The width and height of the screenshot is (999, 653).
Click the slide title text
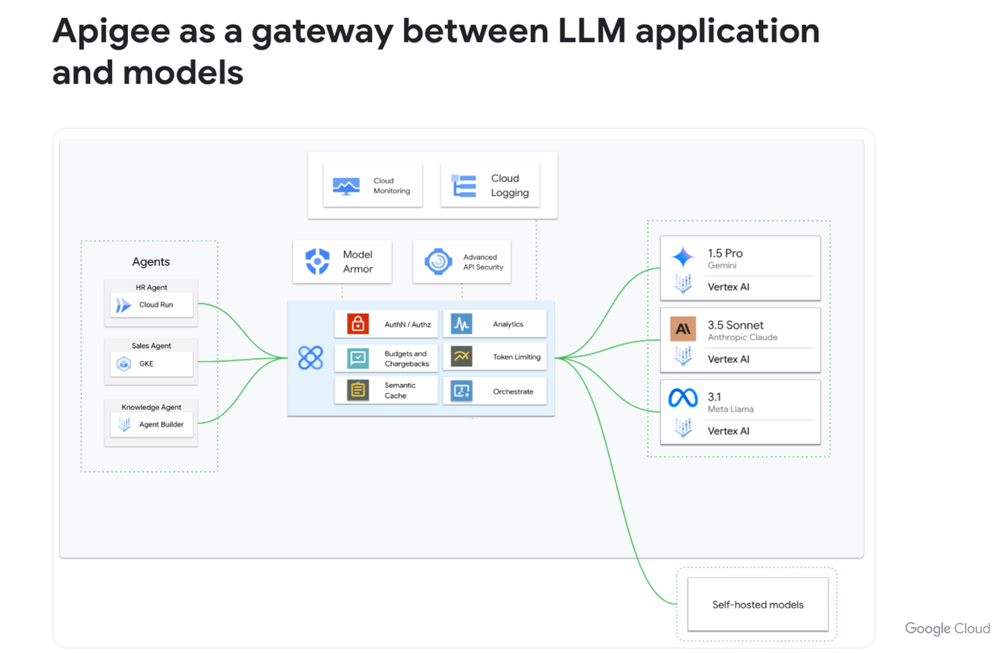click(x=436, y=51)
